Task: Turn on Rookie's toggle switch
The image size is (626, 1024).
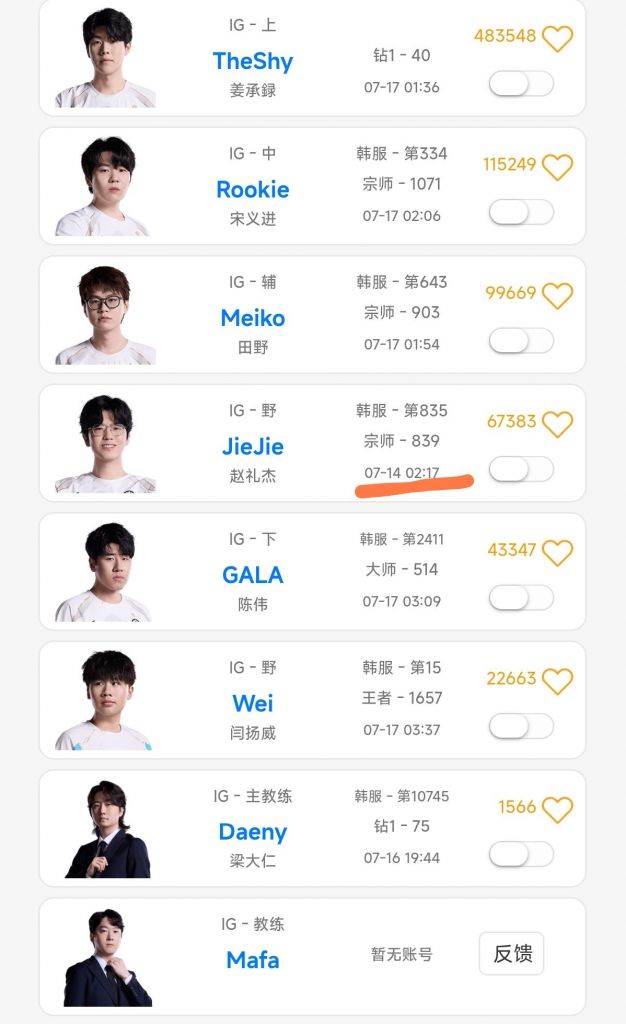Action: [521, 212]
